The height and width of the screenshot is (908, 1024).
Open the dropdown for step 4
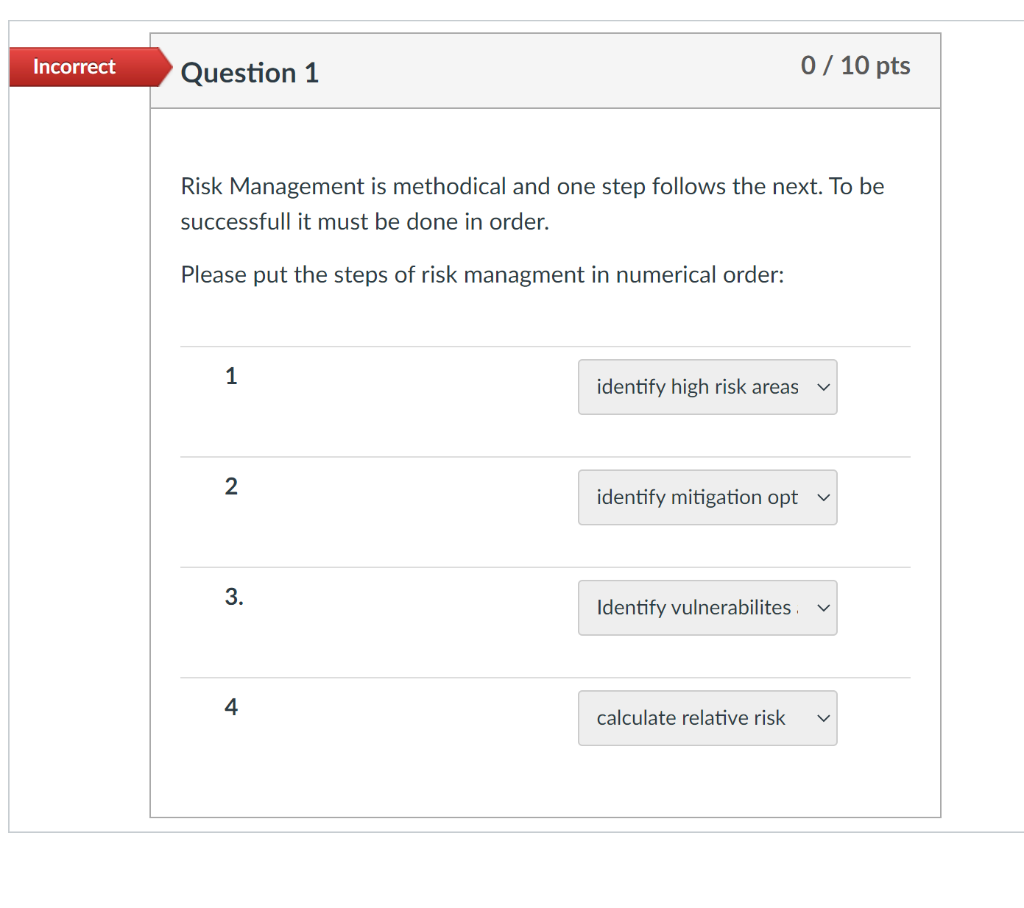(707, 718)
